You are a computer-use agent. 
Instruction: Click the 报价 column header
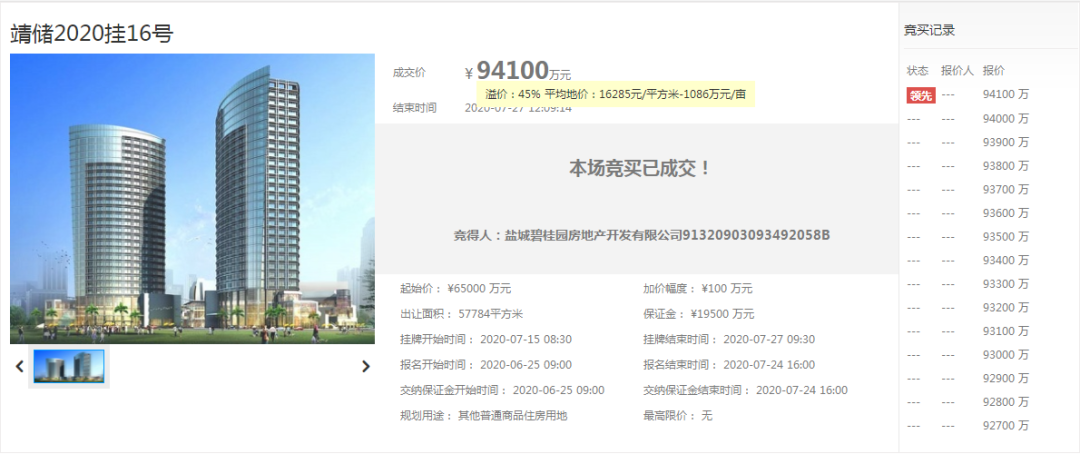pyautogui.click(x=994, y=70)
